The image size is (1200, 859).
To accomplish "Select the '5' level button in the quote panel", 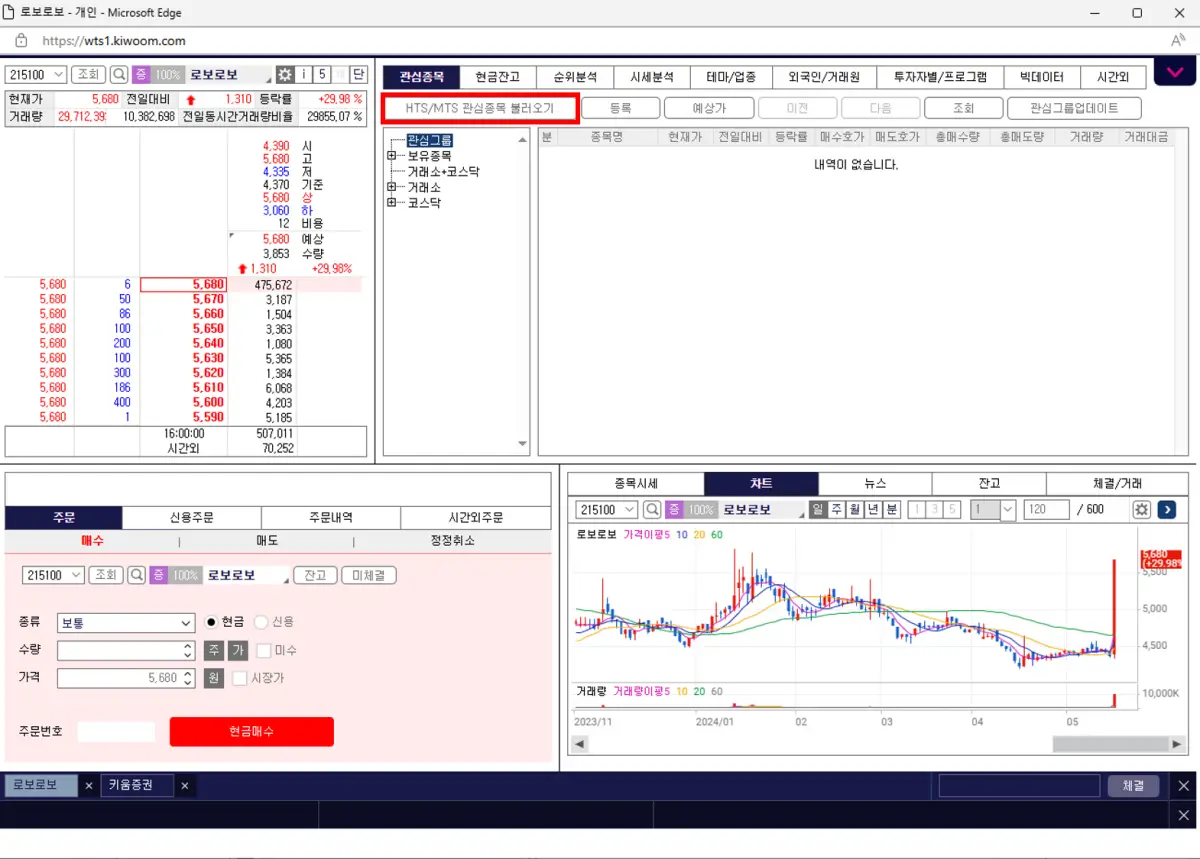I will [x=322, y=75].
